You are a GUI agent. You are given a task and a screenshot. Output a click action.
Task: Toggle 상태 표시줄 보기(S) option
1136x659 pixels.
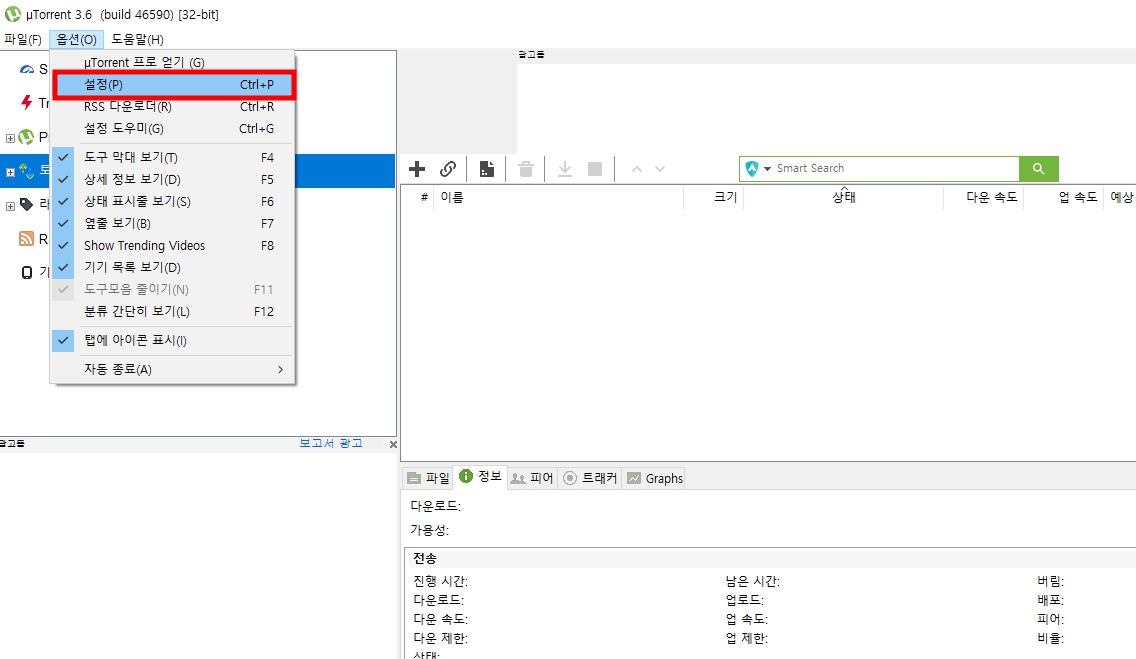click(x=173, y=201)
